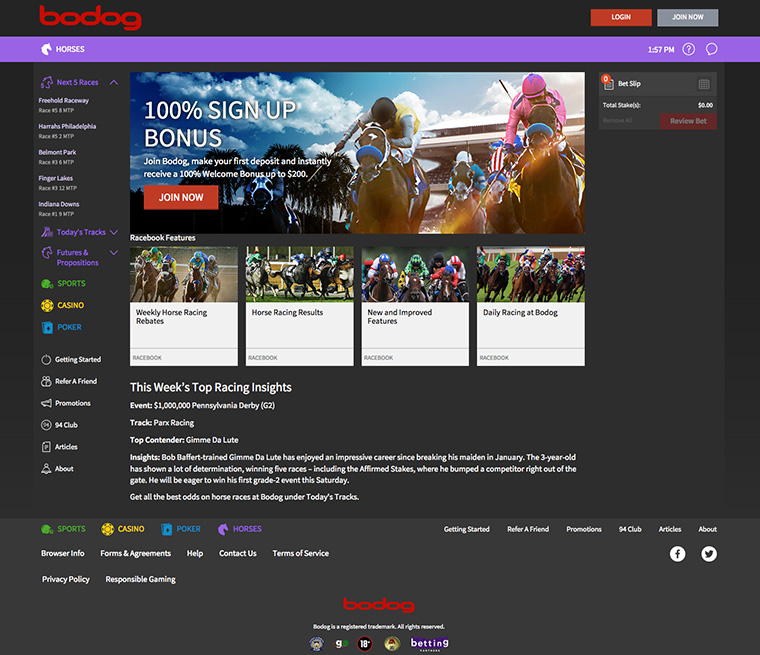This screenshot has width=760, height=655.
Task: Click the Bet Slip receipt icon
Action: click(608, 83)
